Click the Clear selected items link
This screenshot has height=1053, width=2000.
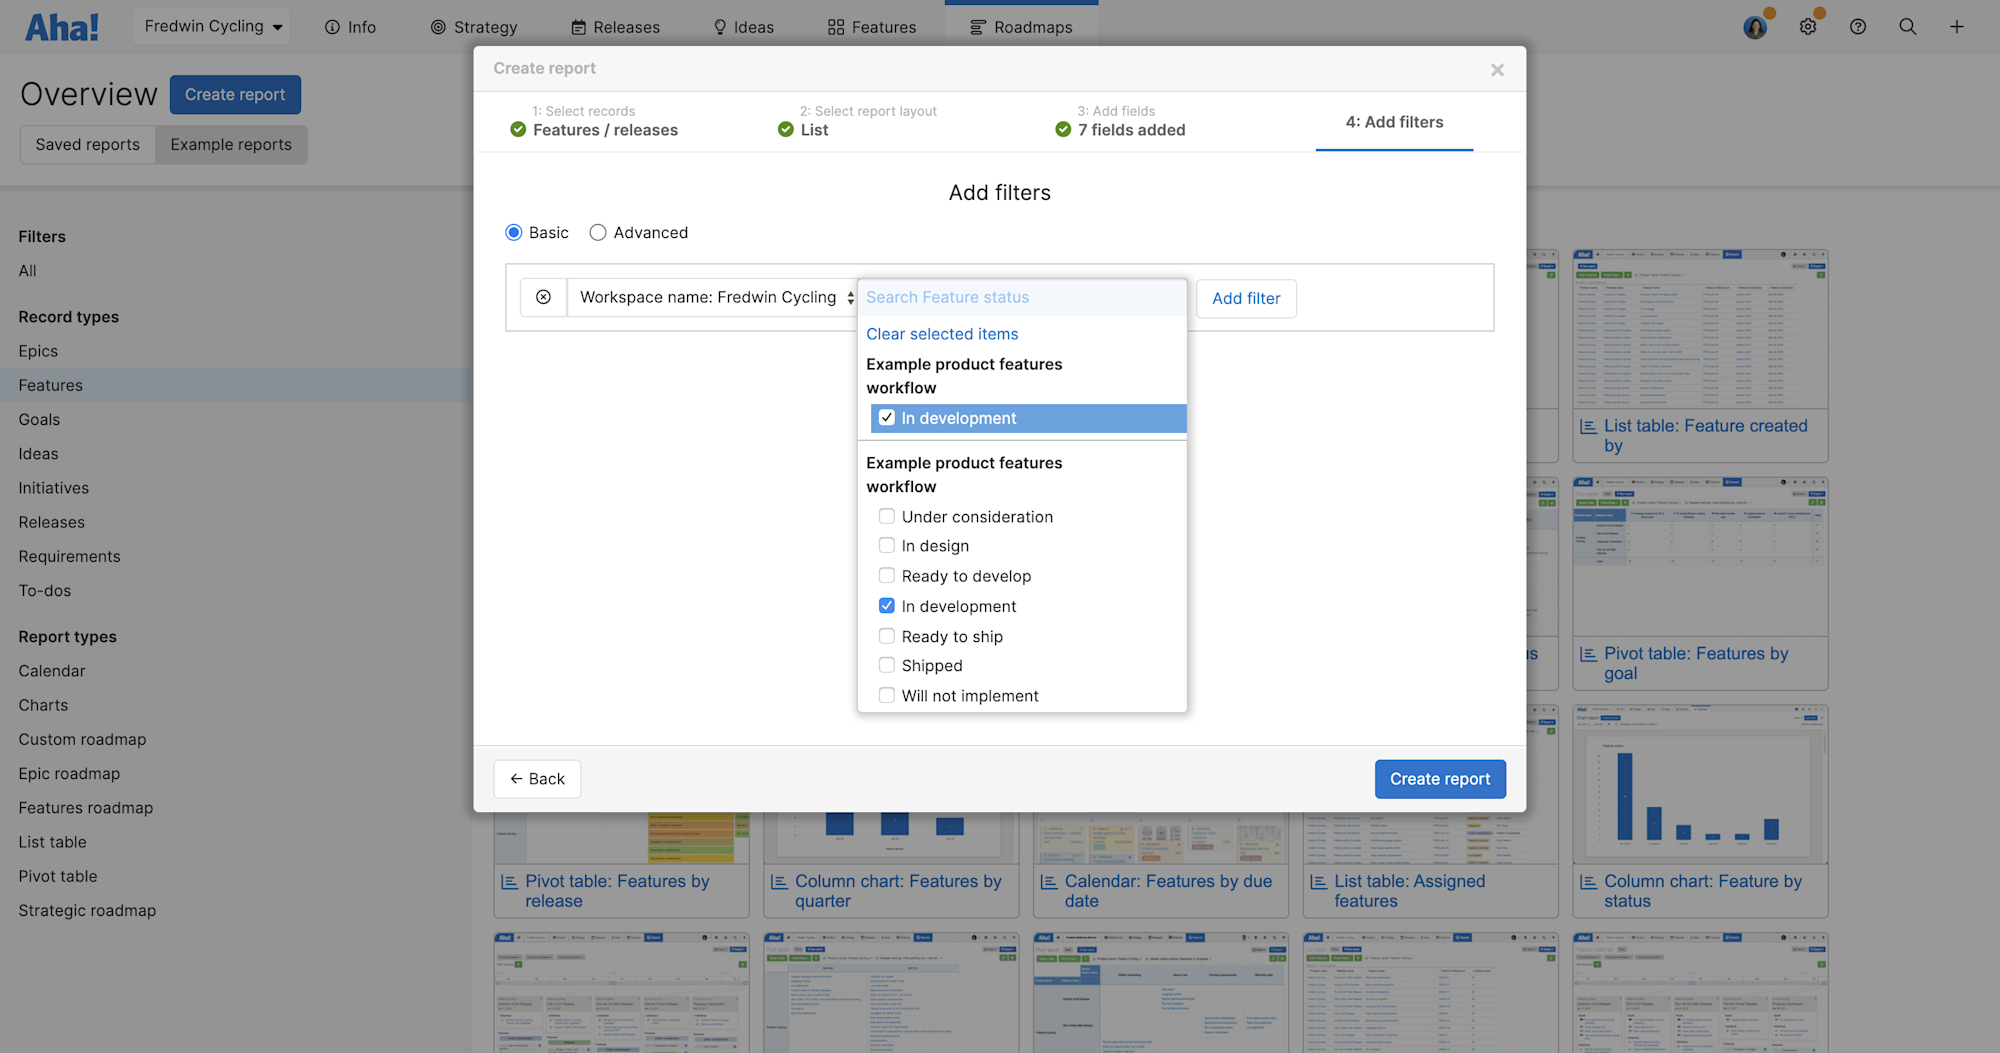[x=941, y=333]
